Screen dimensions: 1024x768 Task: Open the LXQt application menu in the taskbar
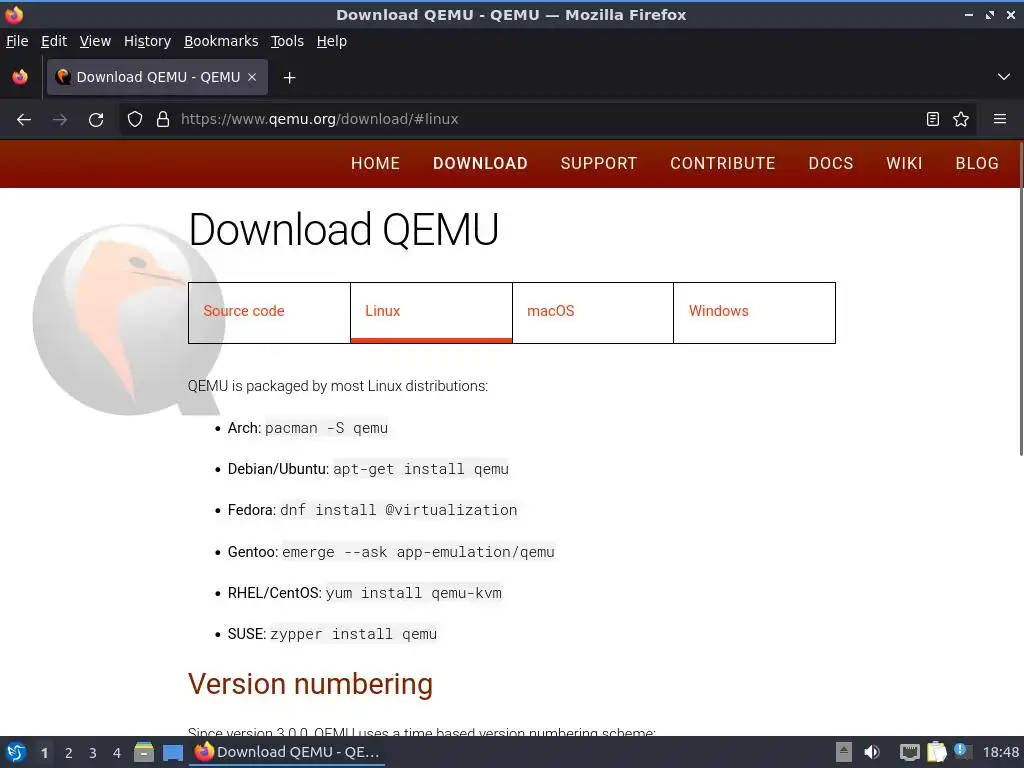[x=16, y=752]
